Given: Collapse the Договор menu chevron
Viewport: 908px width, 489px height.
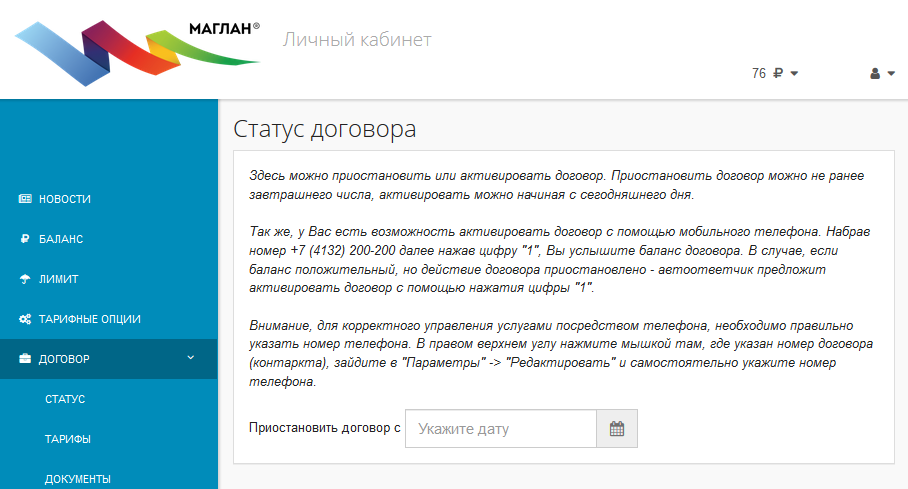Looking at the screenshot, I should 191,358.
